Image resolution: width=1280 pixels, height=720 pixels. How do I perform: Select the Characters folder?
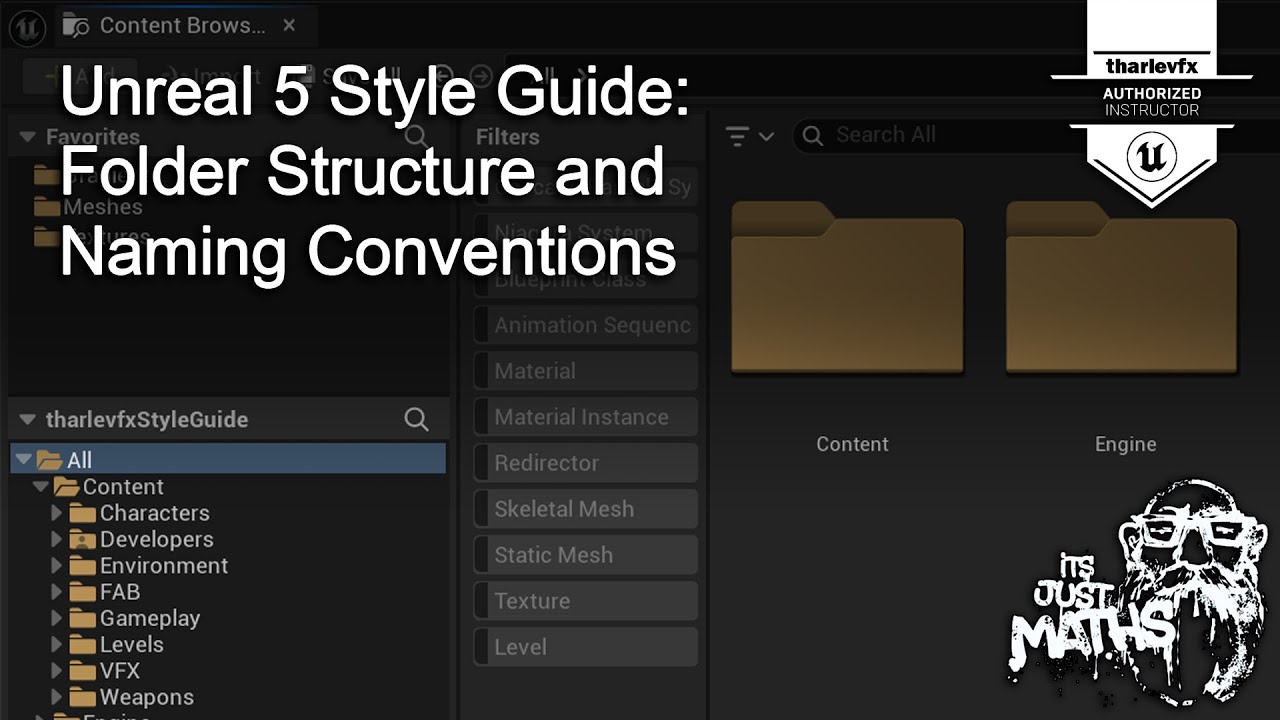coord(140,513)
